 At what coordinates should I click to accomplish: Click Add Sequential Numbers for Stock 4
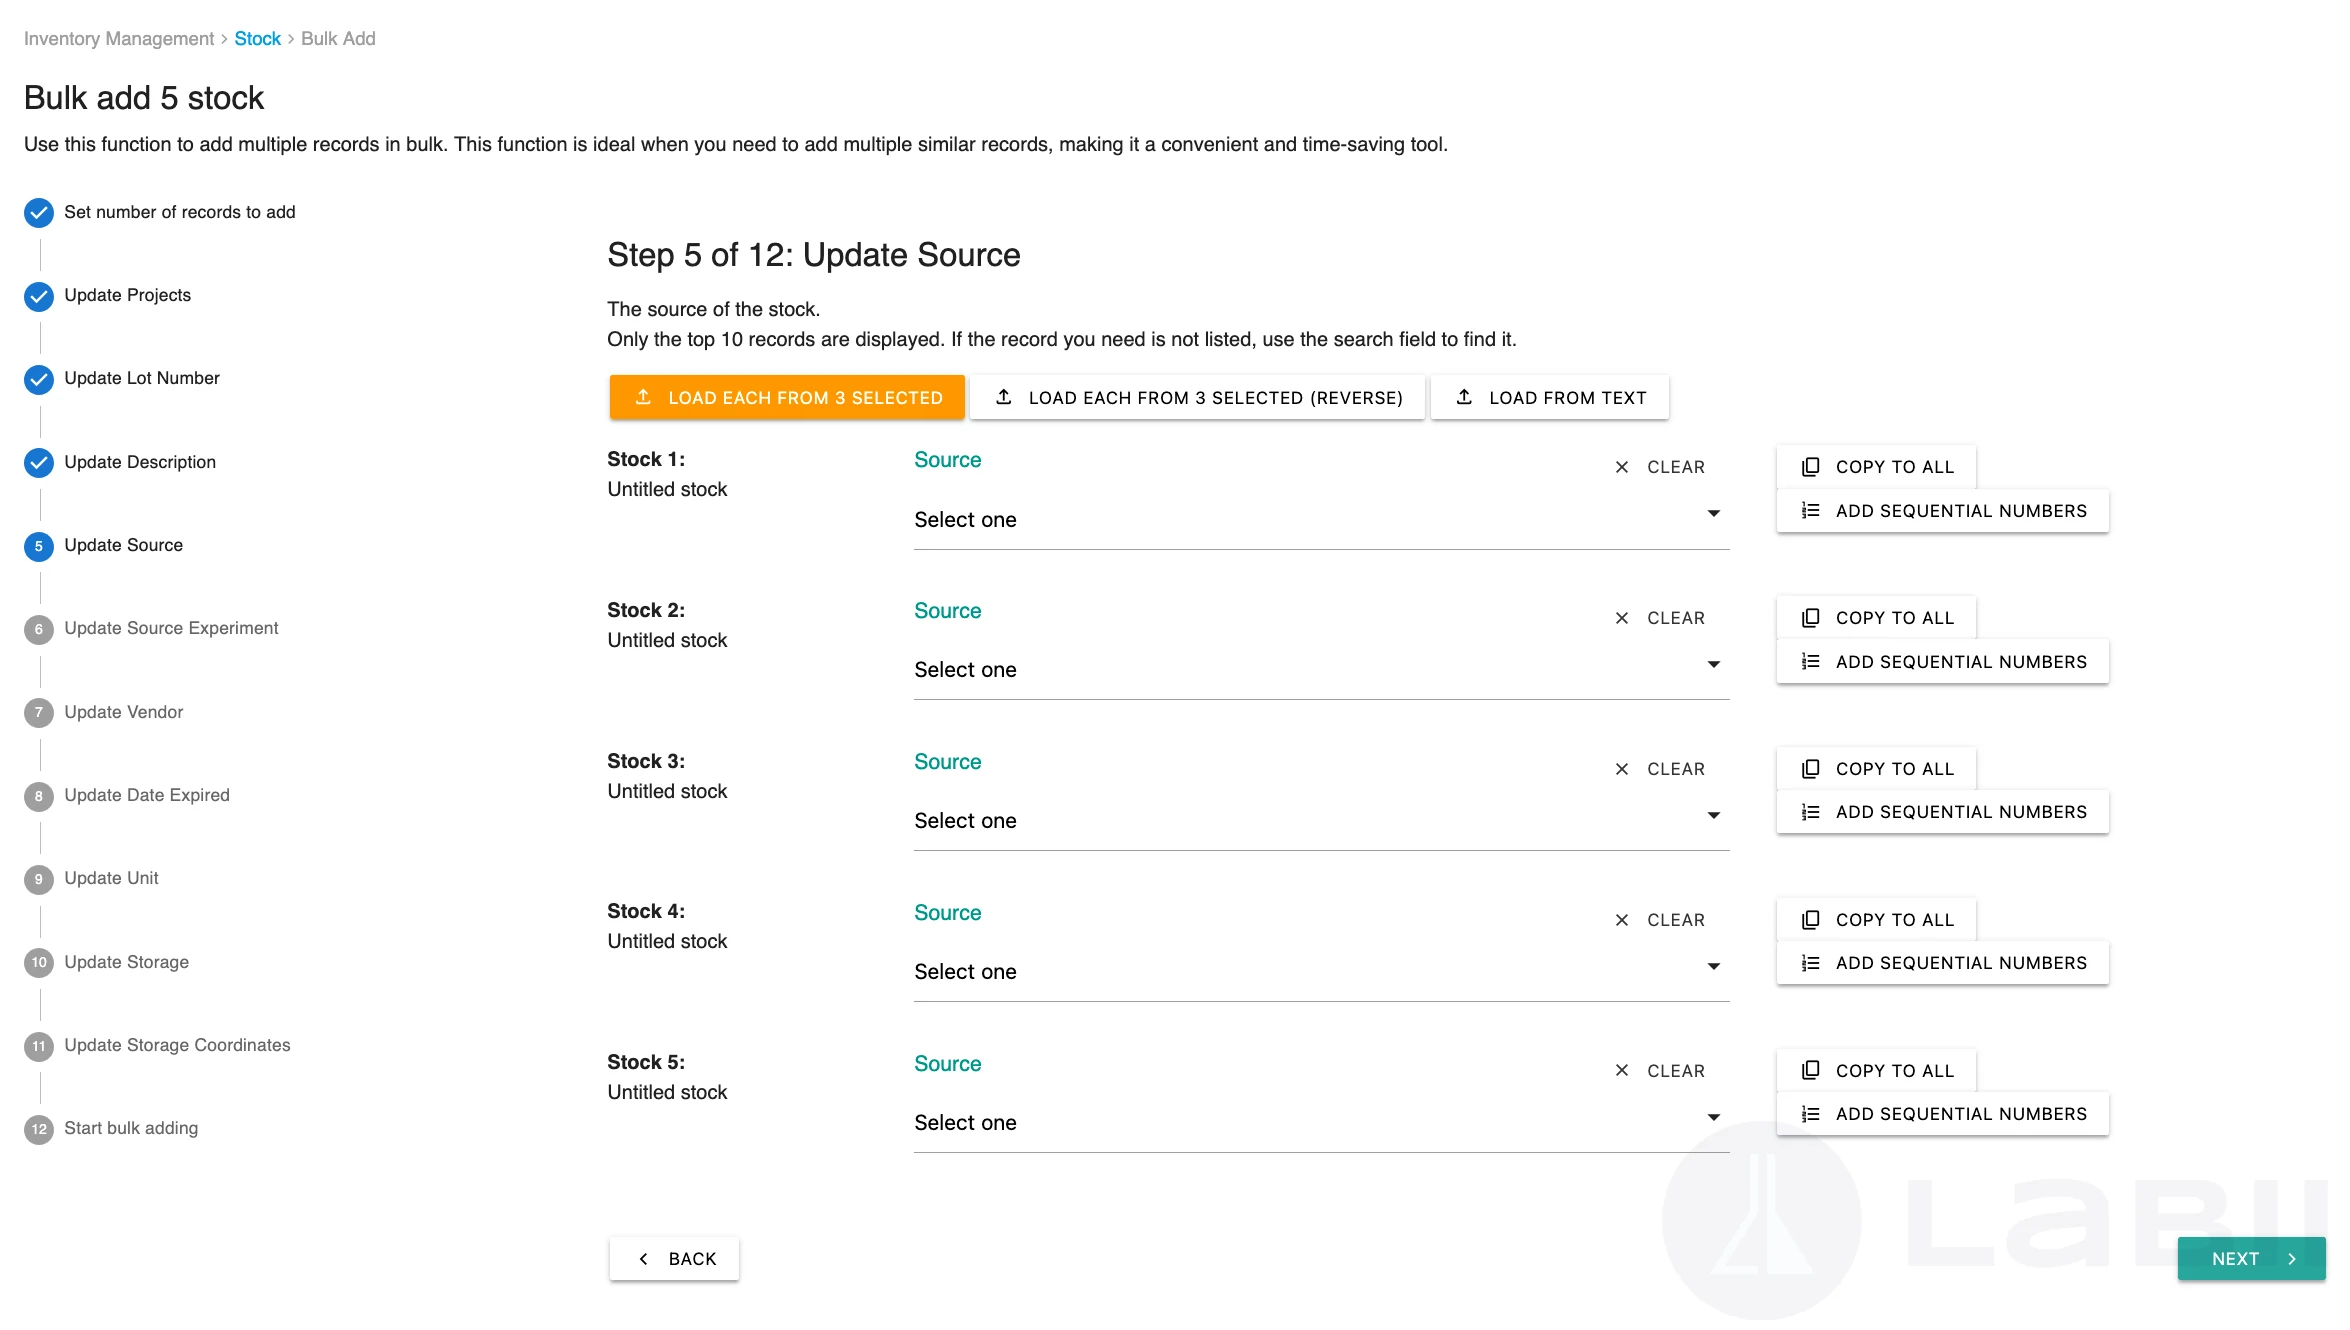(1942, 963)
